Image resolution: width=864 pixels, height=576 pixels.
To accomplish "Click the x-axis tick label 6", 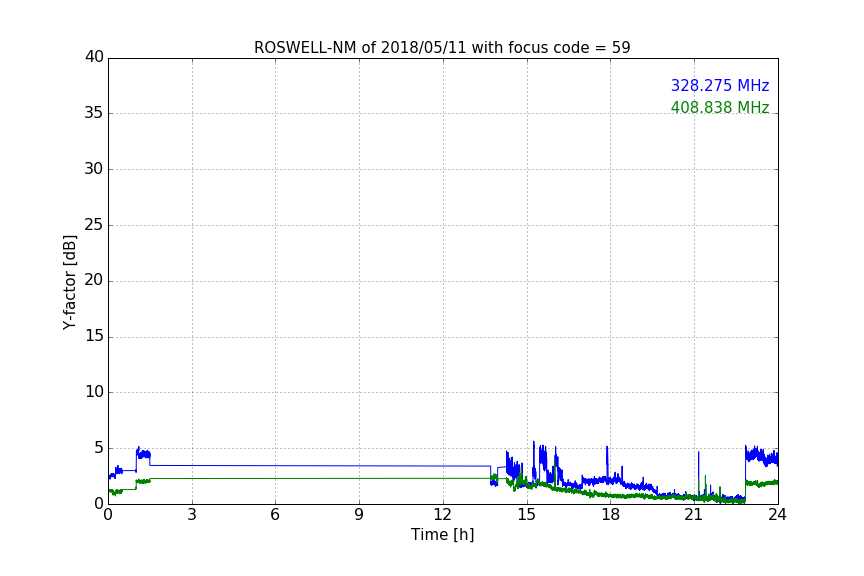I will (x=275, y=515).
